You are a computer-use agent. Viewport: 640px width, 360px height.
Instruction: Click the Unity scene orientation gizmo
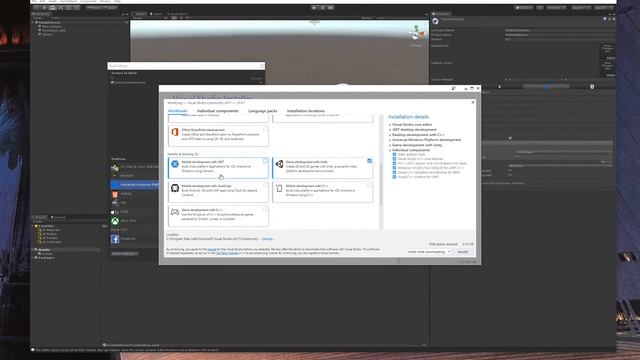[x=417, y=33]
